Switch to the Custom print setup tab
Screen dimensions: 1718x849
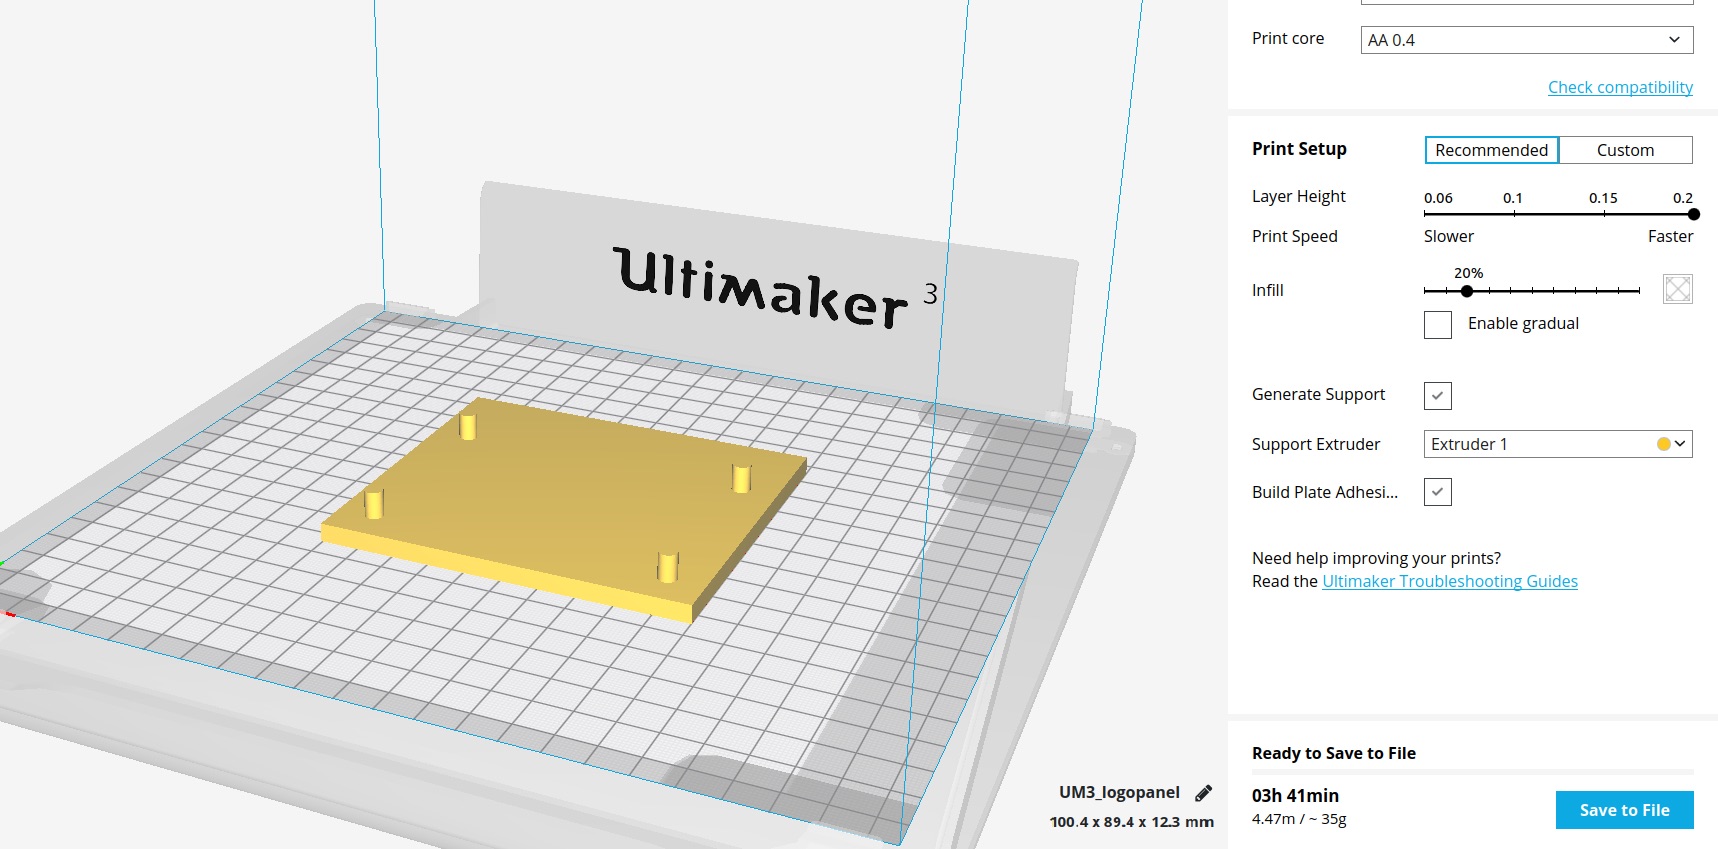(x=1625, y=150)
